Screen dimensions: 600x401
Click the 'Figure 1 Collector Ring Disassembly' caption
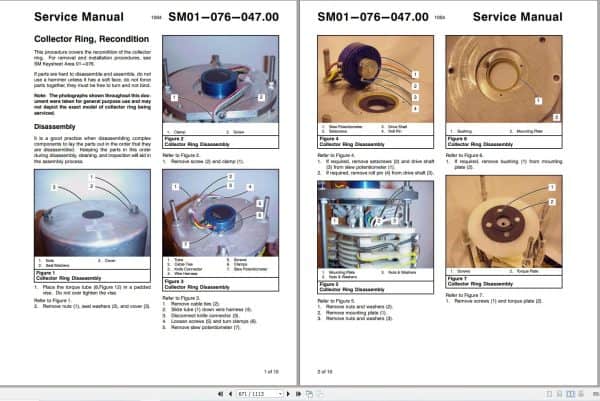point(68,275)
